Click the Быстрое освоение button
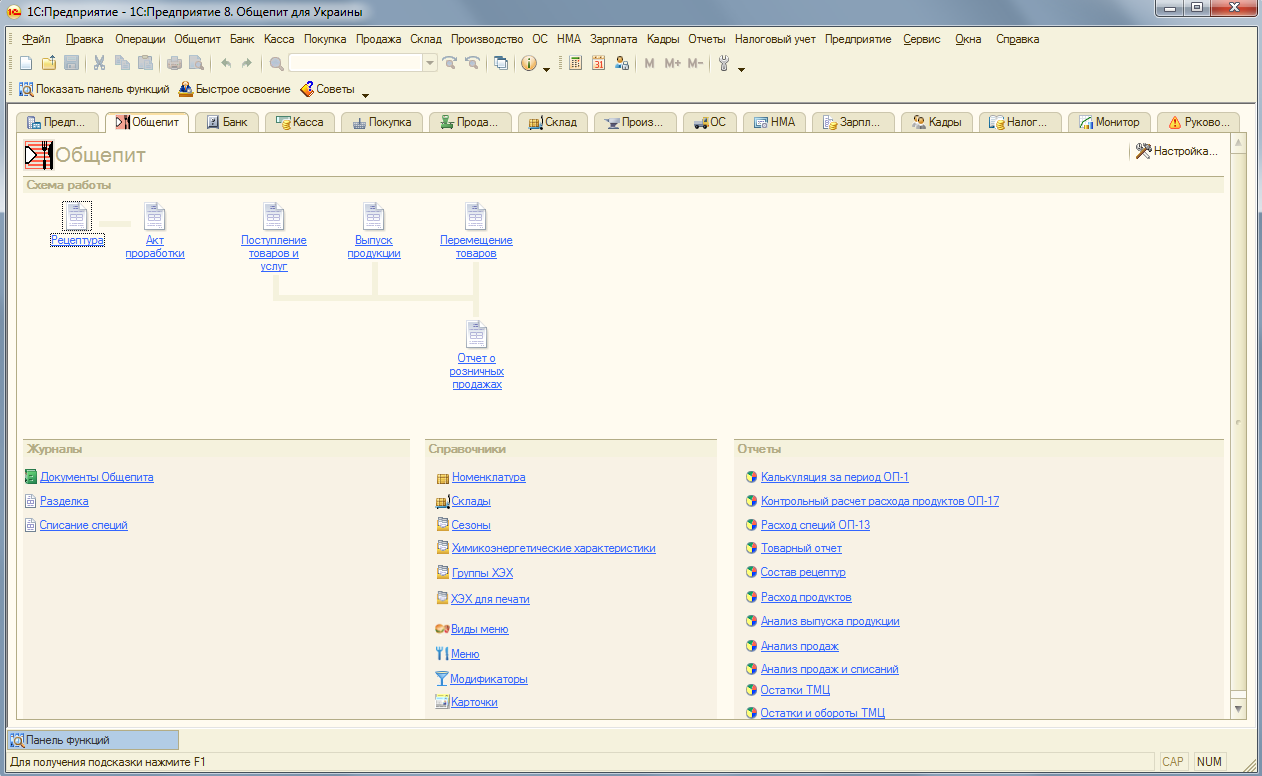1262x776 pixels. tap(235, 89)
